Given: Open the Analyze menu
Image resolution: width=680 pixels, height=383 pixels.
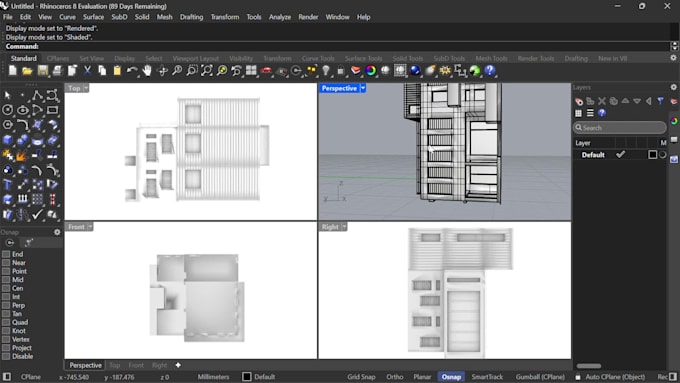Looking at the screenshot, I should (x=280, y=17).
